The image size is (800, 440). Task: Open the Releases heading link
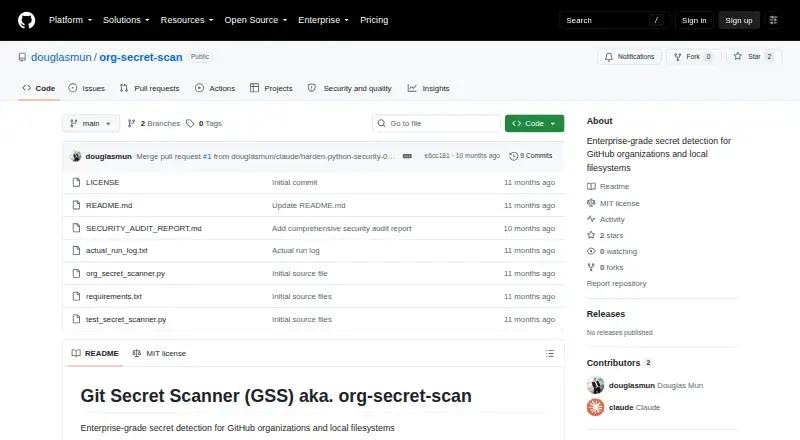coord(606,314)
